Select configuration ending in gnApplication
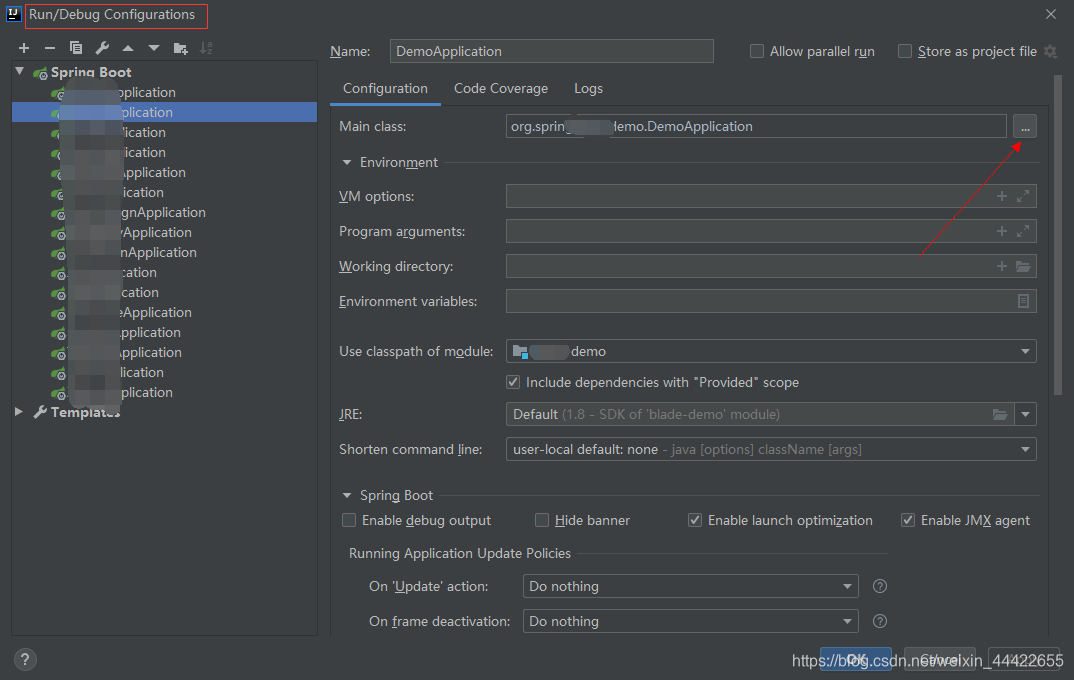The height and width of the screenshot is (680, 1074). click(x=164, y=212)
